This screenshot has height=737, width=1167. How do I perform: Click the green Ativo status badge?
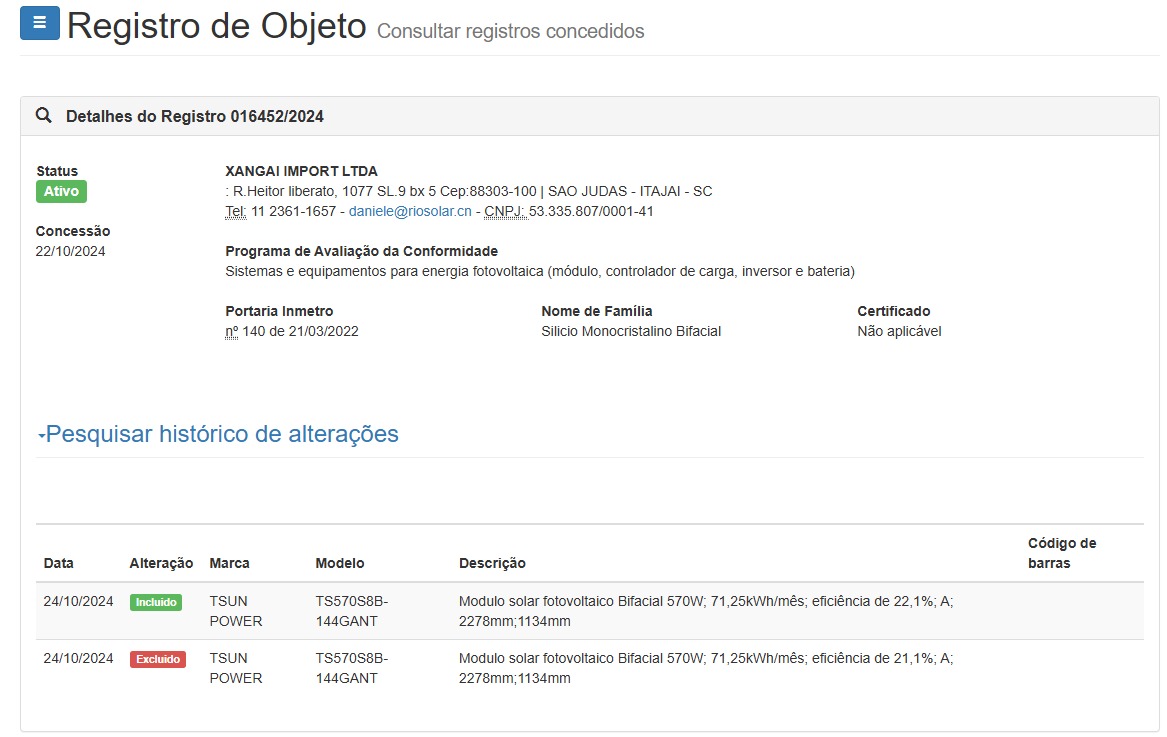(61, 191)
